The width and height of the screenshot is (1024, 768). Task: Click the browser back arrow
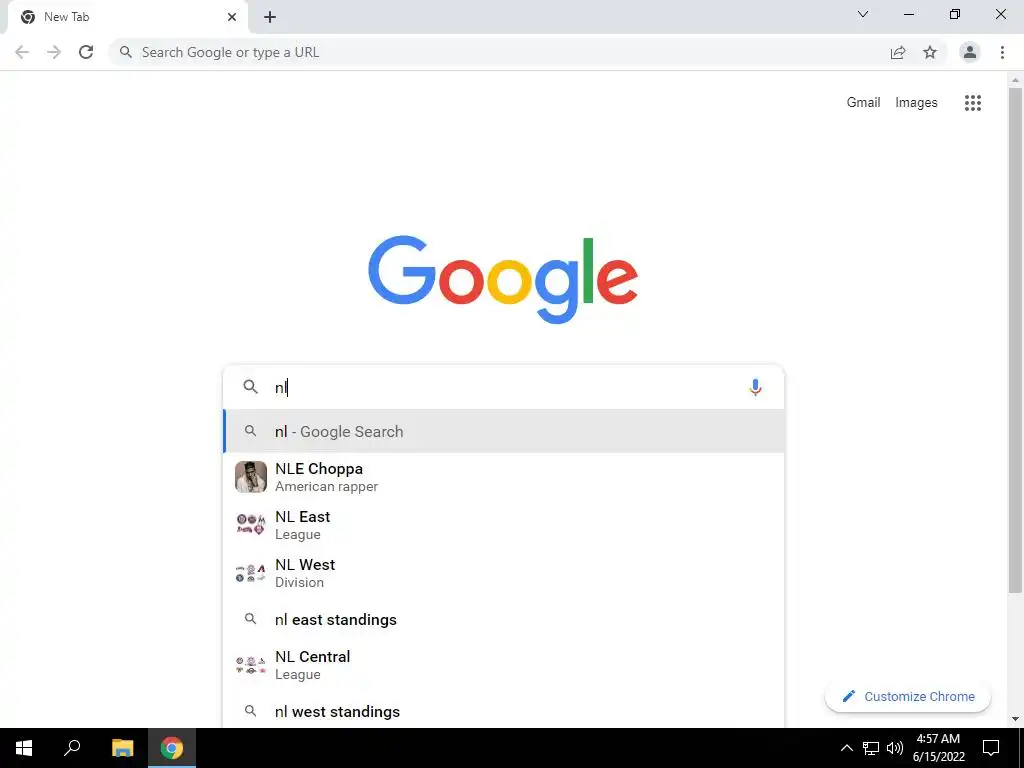point(22,52)
